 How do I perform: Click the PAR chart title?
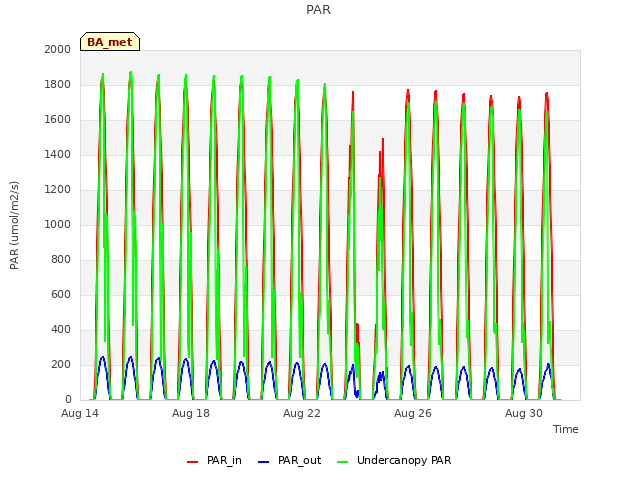tap(318, 10)
